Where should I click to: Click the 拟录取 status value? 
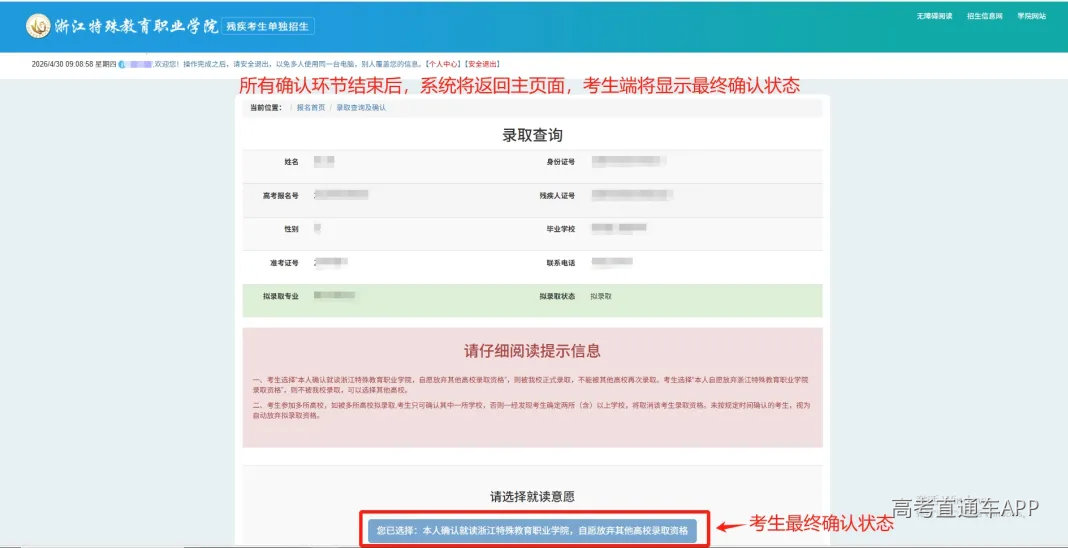[601, 297]
